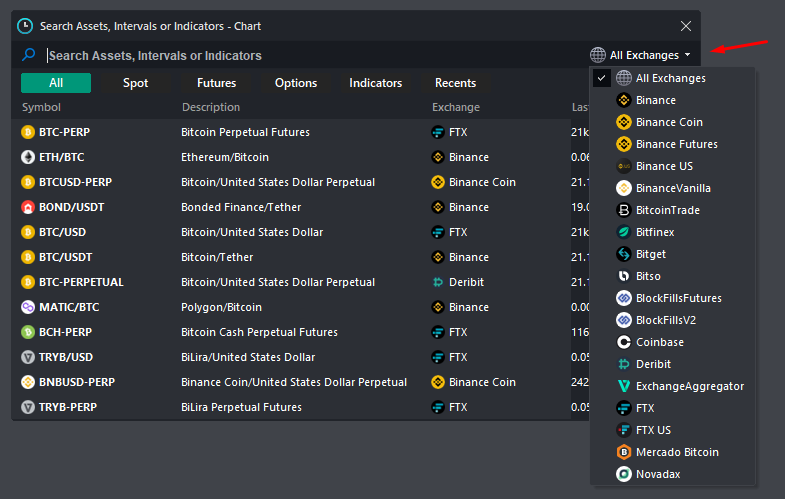Viewport: 785px width, 499px height.
Task: Select the Coinbase logo icon in the dropdown
Action: [624, 342]
